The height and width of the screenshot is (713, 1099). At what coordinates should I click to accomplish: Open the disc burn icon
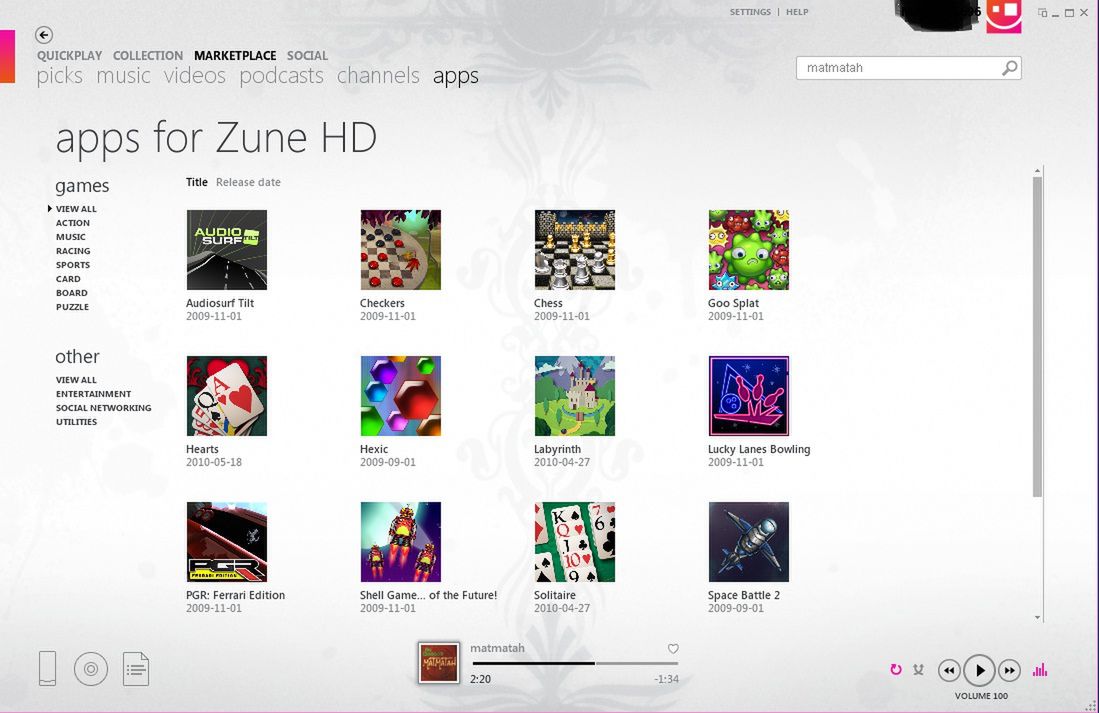(x=91, y=669)
